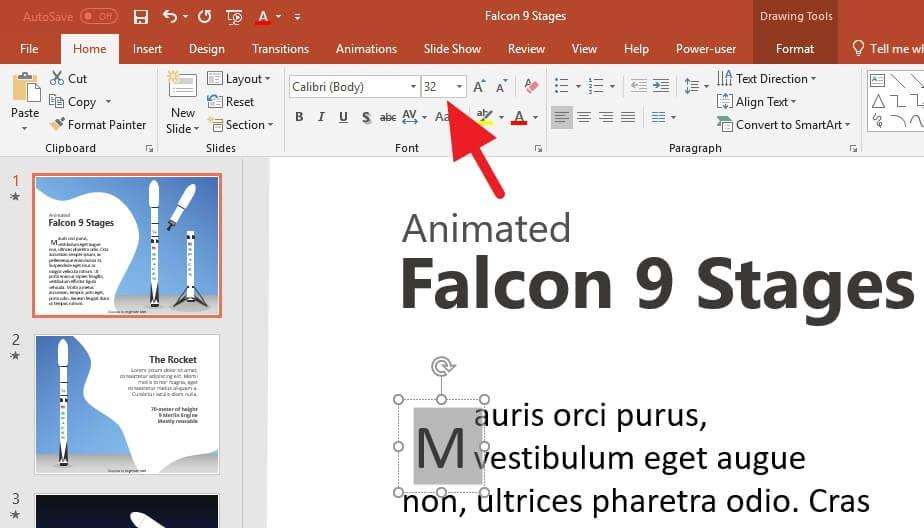Viewport: 924px width, 528px height.
Task: Open Character Spacing options
Action: pos(414,117)
